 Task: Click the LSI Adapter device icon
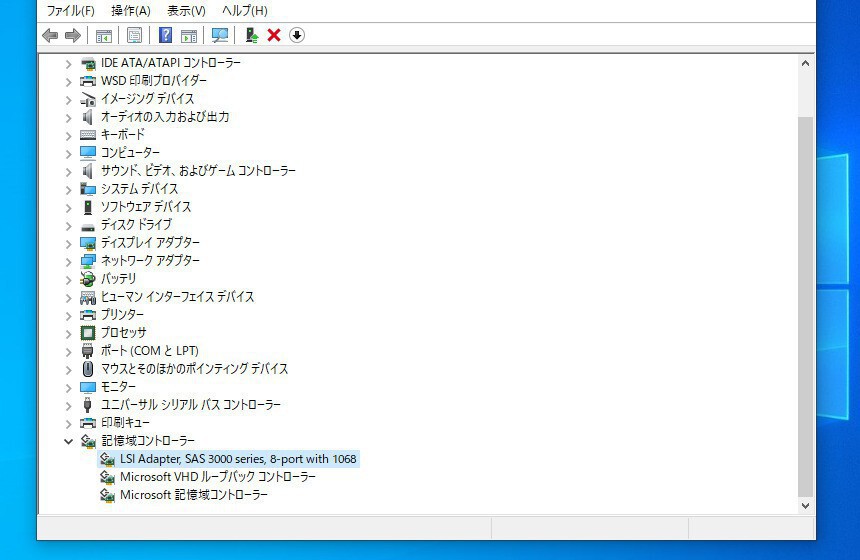pos(108,459)
